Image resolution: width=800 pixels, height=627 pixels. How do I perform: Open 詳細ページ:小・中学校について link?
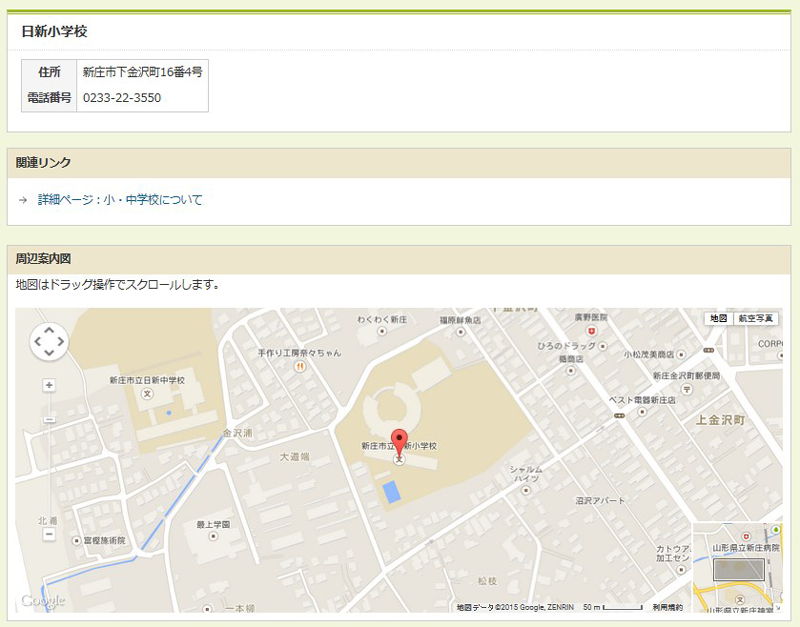120,199
